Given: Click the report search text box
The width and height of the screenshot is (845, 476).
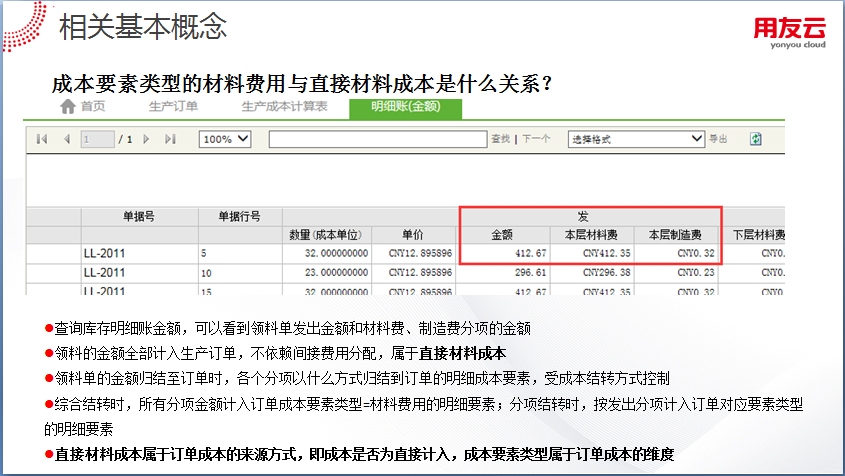Looking at the screenshot, I should [x=377, y=139].
